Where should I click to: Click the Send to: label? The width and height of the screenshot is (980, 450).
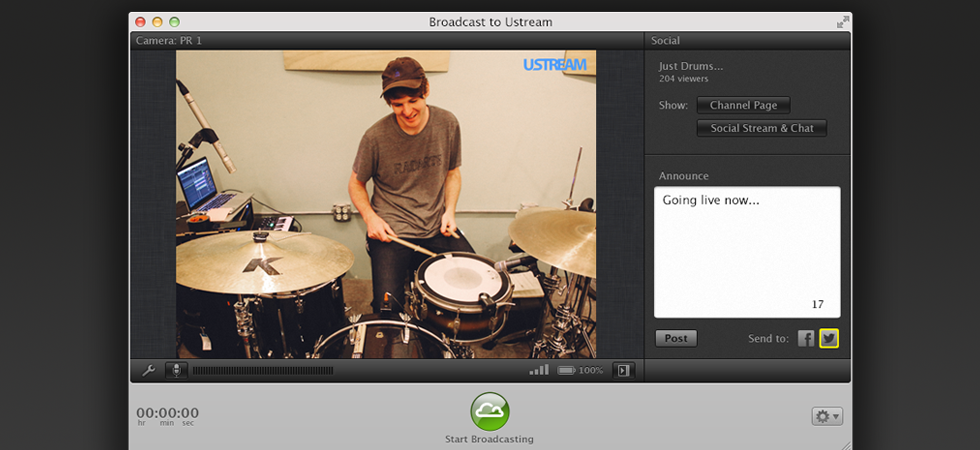coord(769,339)
